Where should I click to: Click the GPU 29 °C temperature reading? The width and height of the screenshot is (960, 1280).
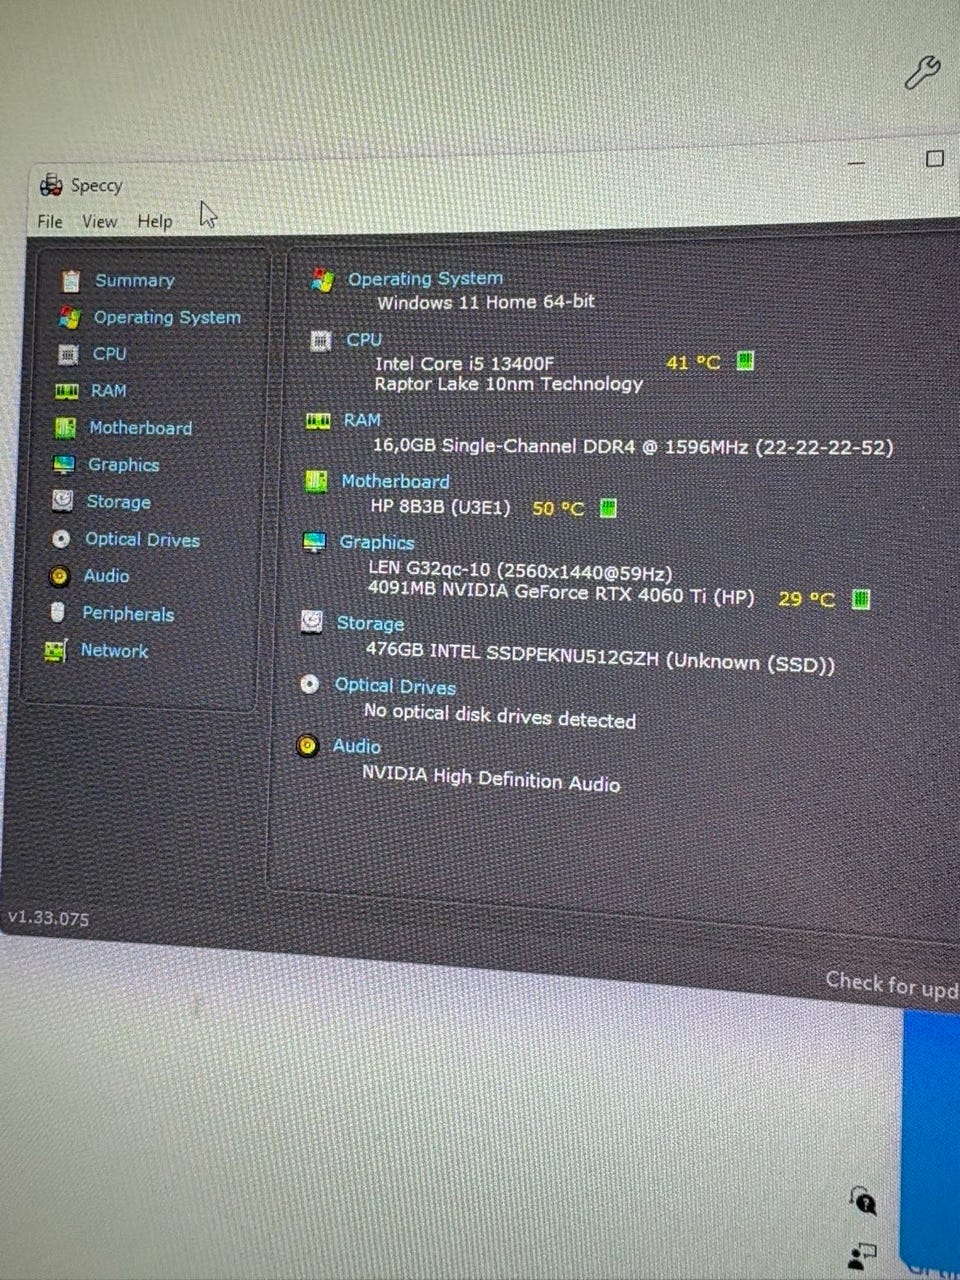click(x=806, y=599)
